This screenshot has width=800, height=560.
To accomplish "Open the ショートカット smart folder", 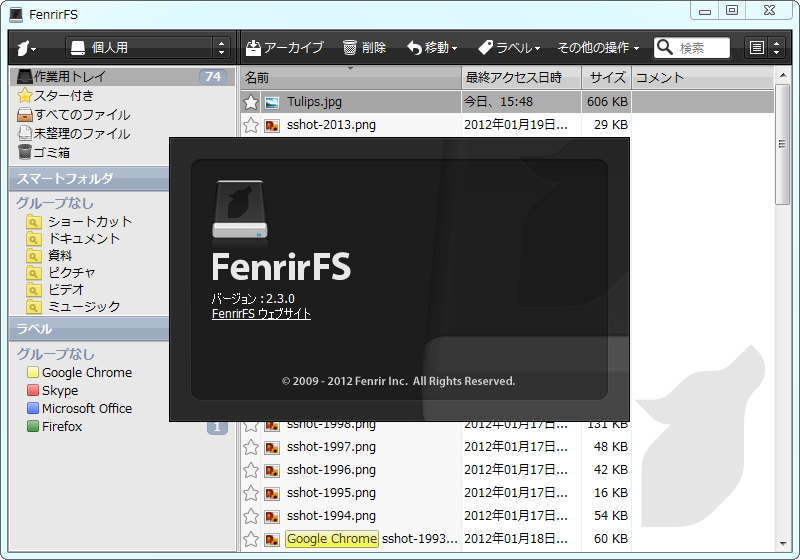I will (80, 222).
